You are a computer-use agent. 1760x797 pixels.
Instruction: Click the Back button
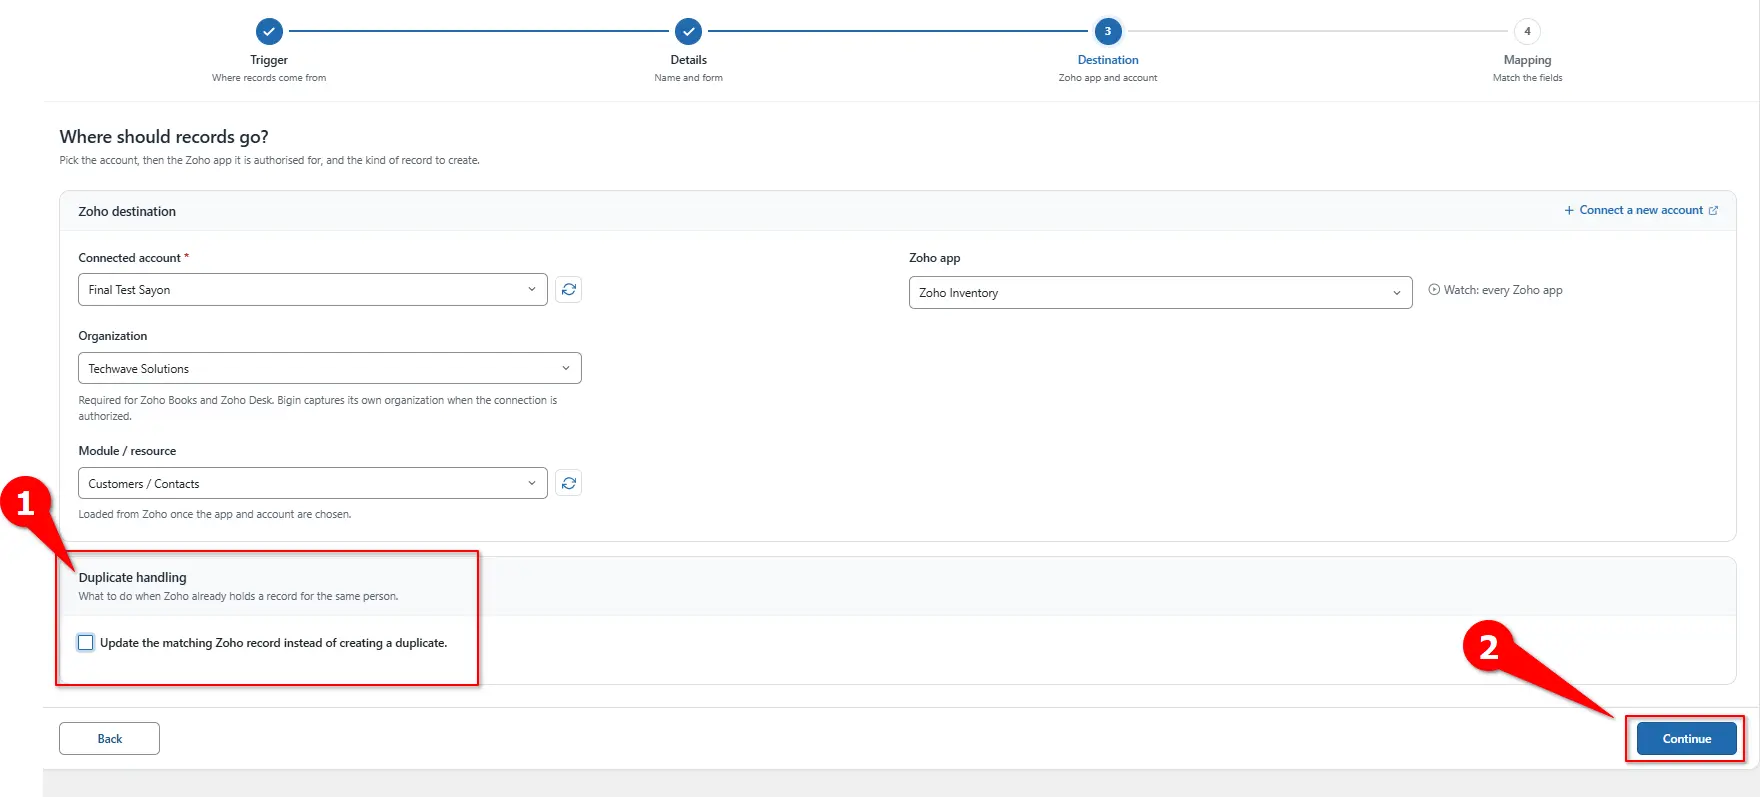click(110, 739)
